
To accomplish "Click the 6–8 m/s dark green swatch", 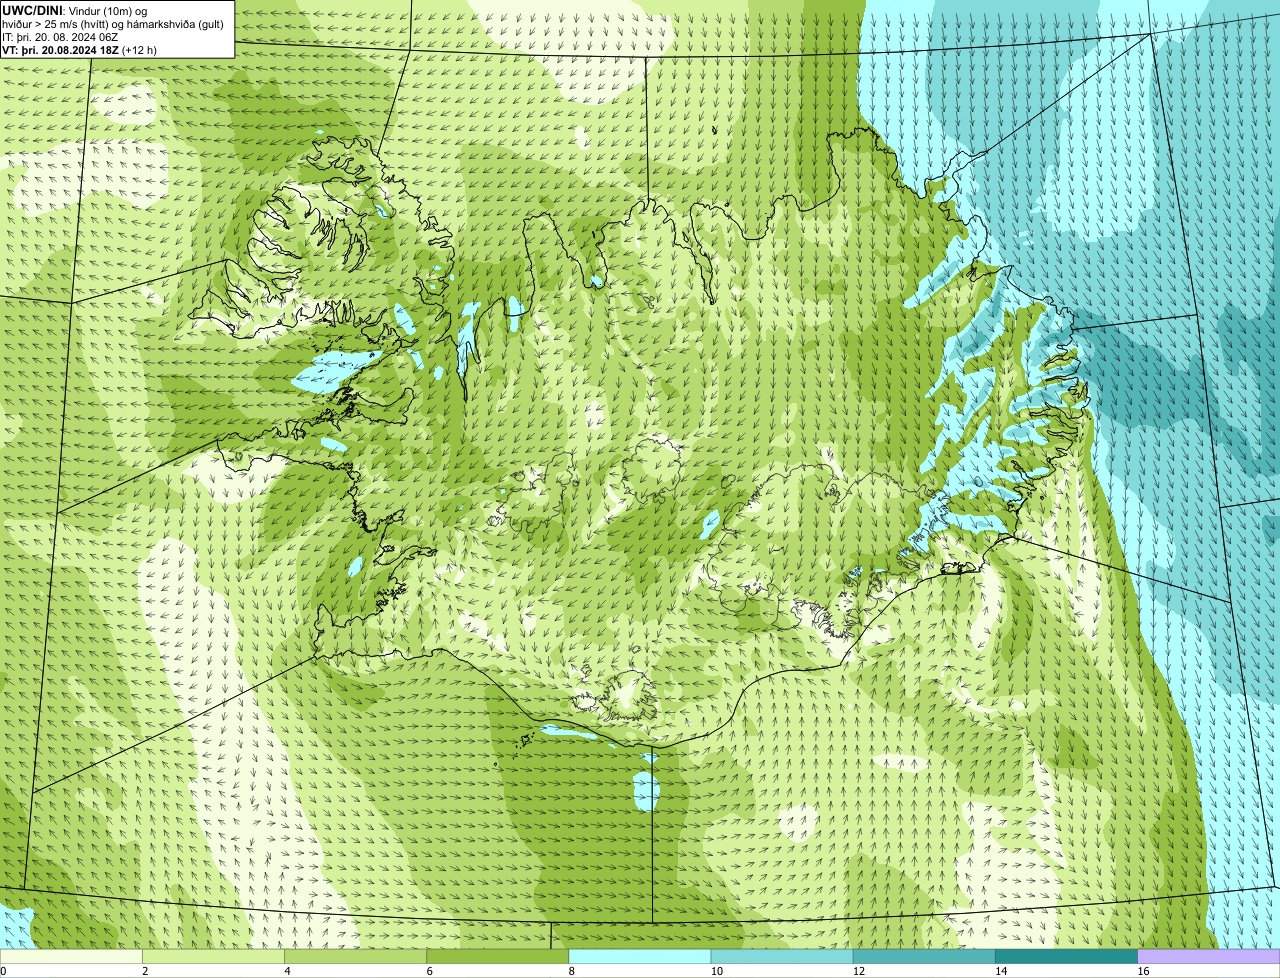I will click(x=498, y=956).
